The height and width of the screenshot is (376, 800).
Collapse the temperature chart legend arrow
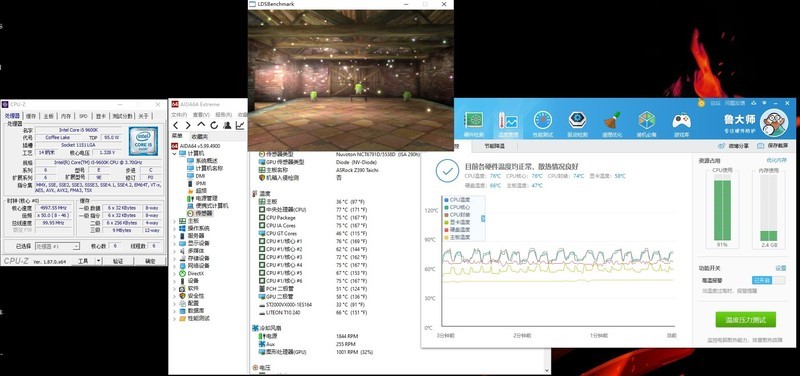click(x=483, y=218)
